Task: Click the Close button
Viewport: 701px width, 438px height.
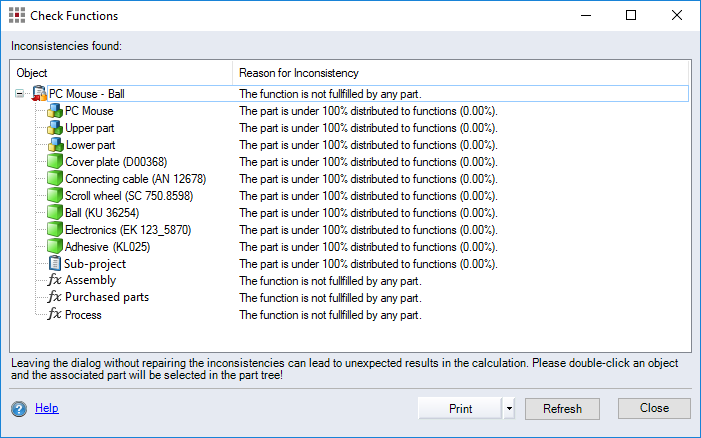Action: [x=654, y=408]
